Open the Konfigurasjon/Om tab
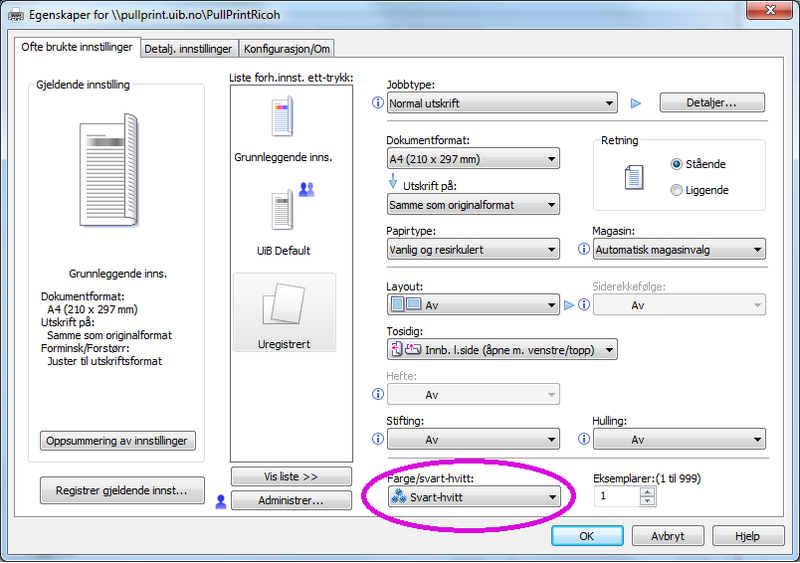The image size is (800, 563). coord(287,48)
